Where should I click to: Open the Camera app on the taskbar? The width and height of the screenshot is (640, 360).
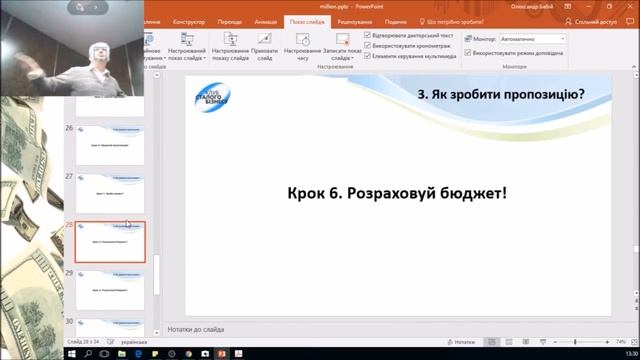pos(205,353)
